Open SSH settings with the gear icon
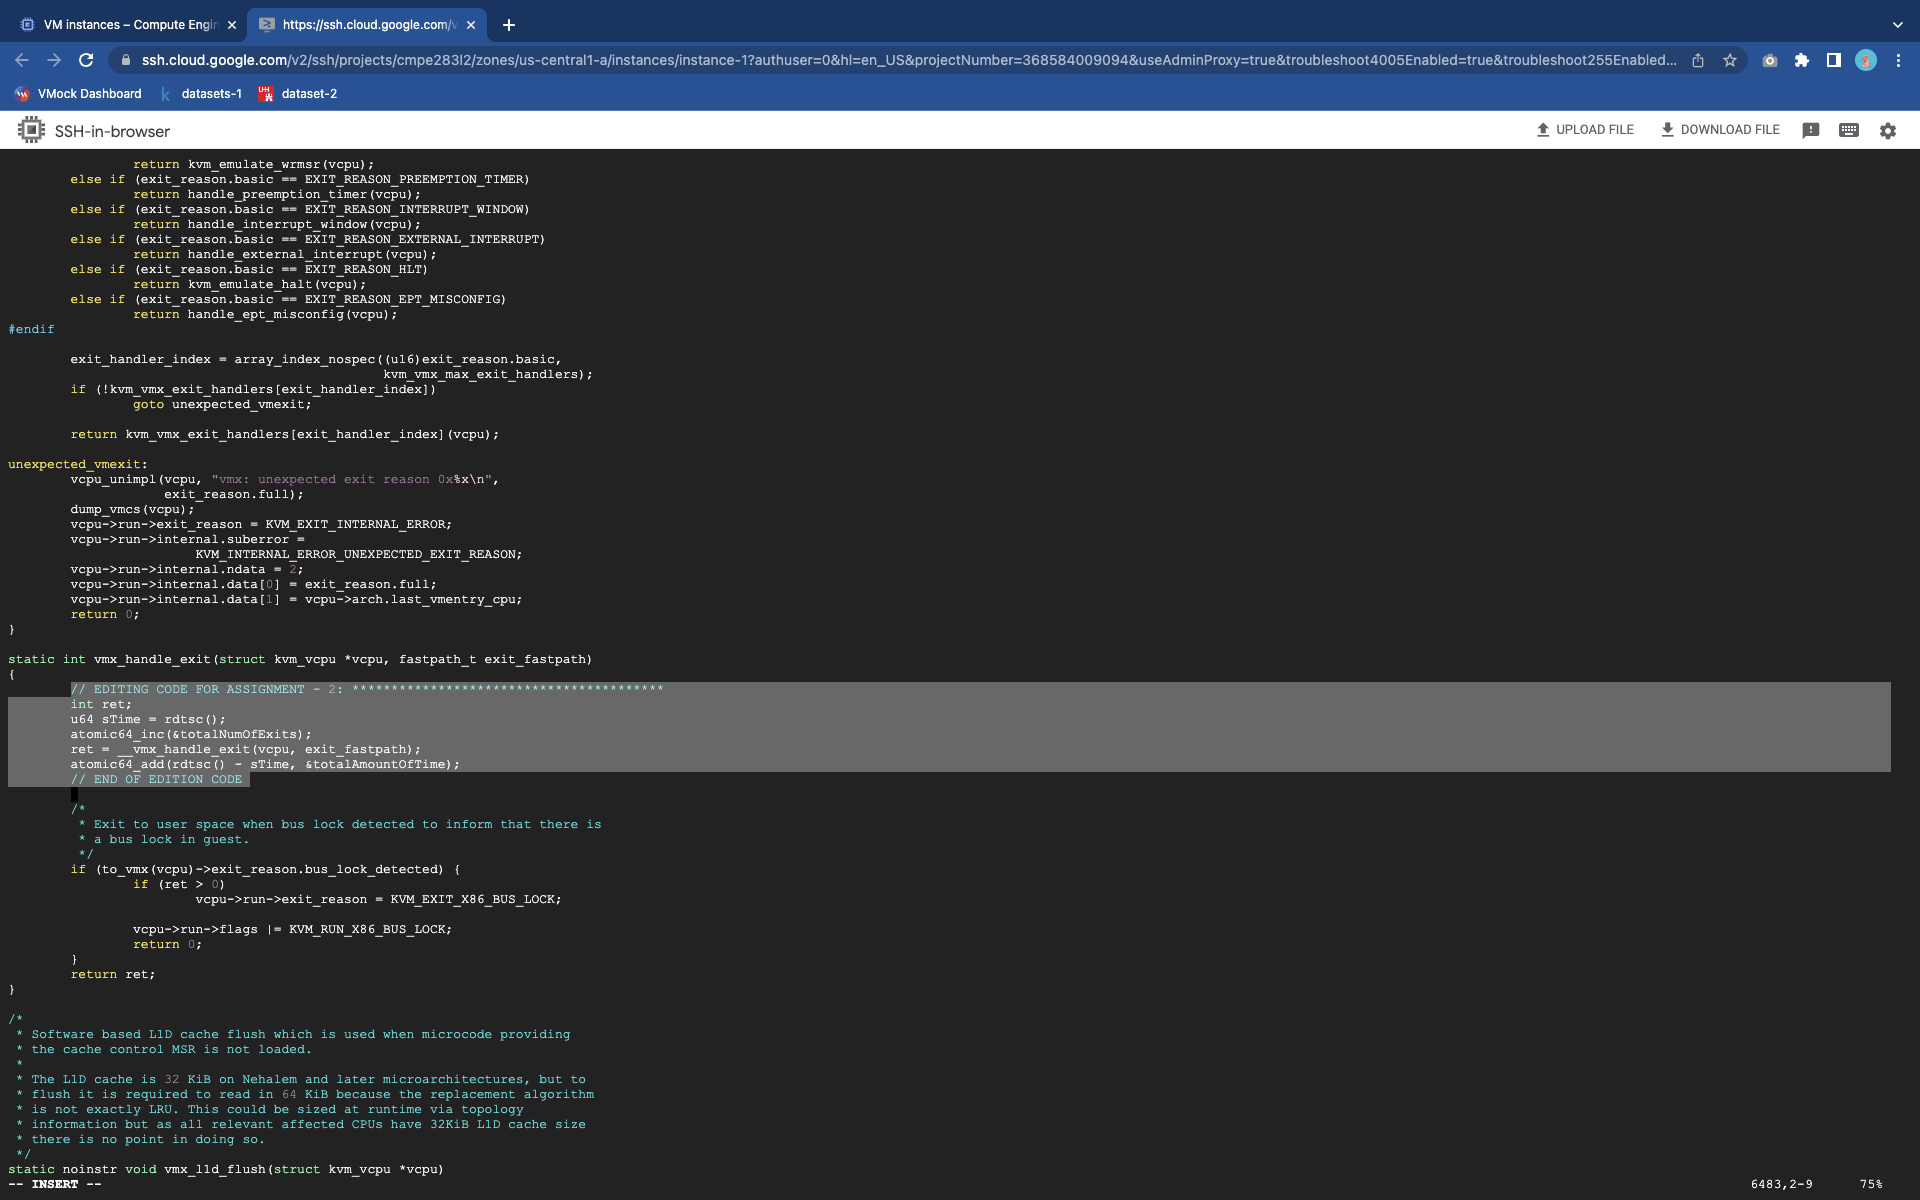Viewport: 1920px width, 1200px height. (x=1887, y=130)
